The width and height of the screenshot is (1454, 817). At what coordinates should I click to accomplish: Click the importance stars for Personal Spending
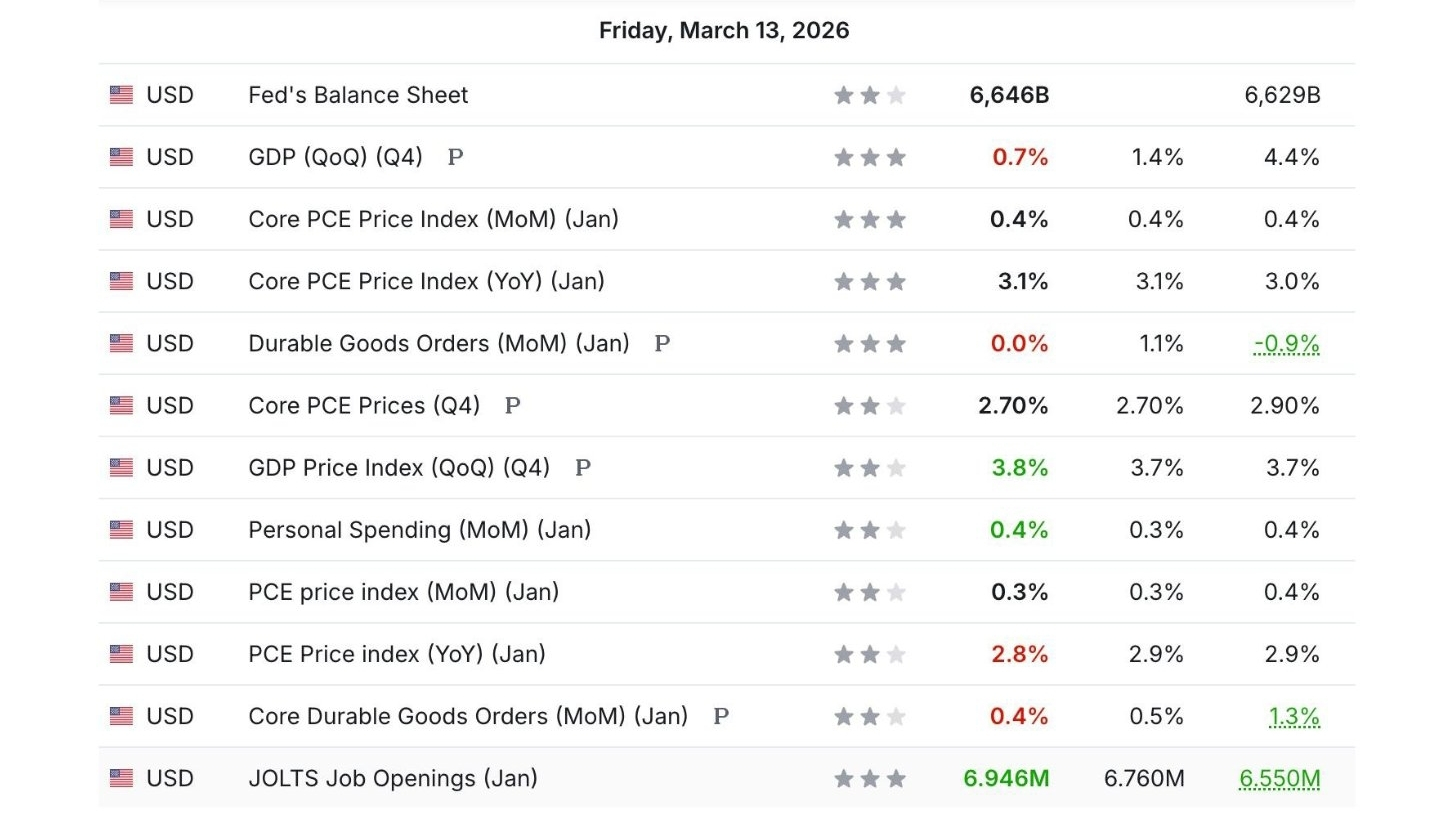point(869,530)
